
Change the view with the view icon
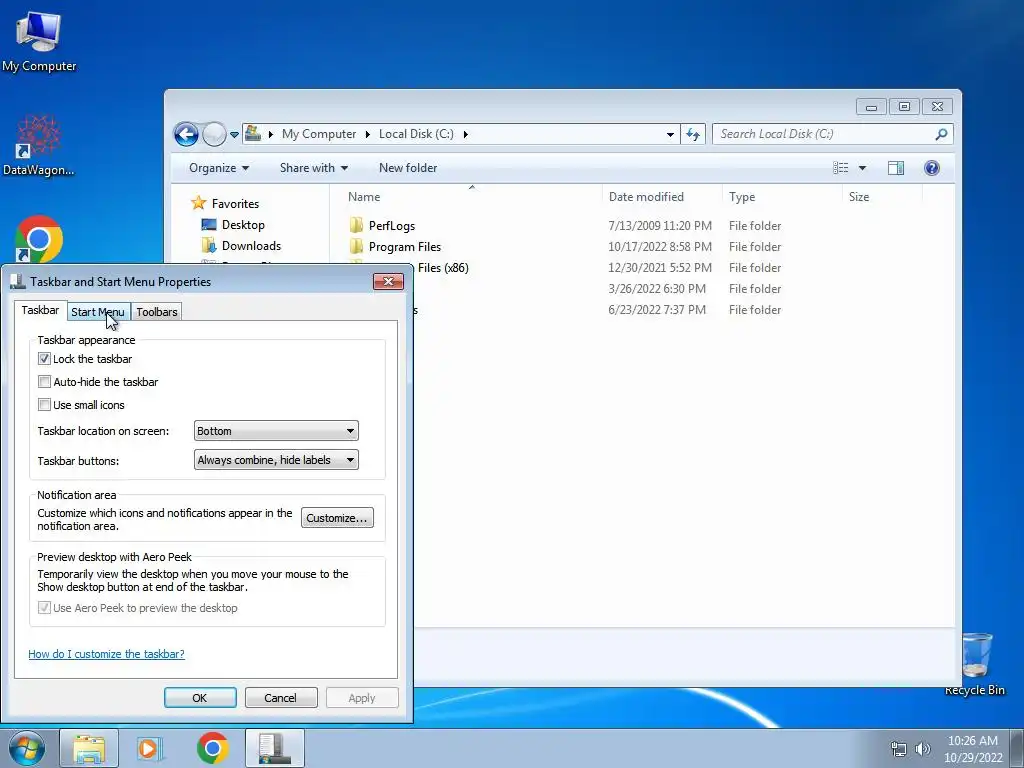point(840,168)
